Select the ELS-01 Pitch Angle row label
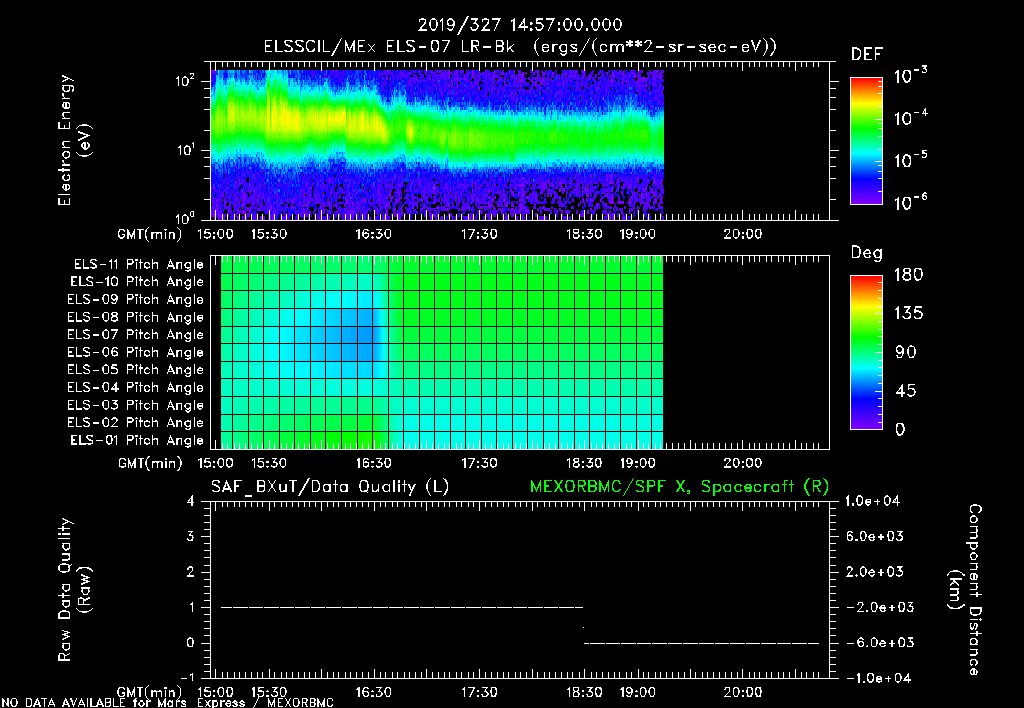 pos(137,440)
